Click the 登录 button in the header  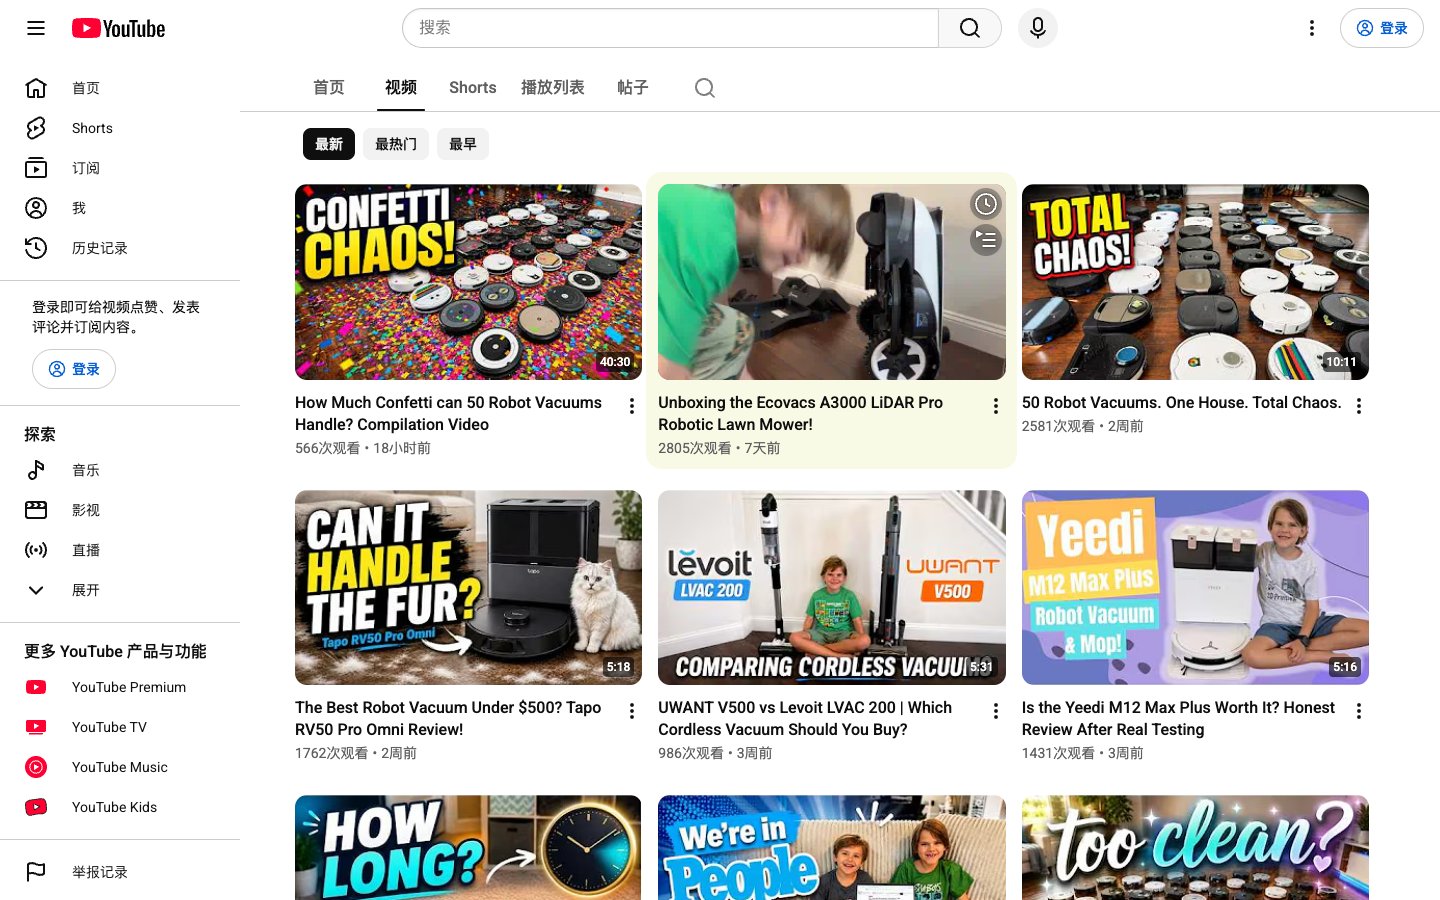coord(1382,28)
